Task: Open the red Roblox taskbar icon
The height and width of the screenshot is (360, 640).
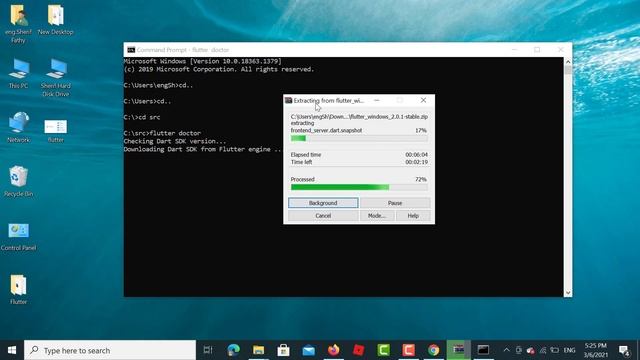Action: click(358, 350)
